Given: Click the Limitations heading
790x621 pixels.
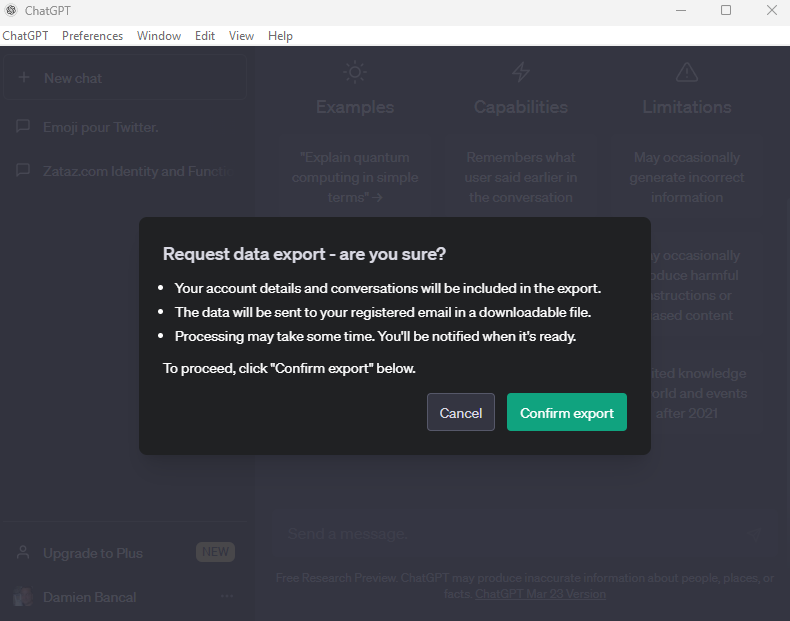Looking at the screenshot, I should [x=687, y=107].
